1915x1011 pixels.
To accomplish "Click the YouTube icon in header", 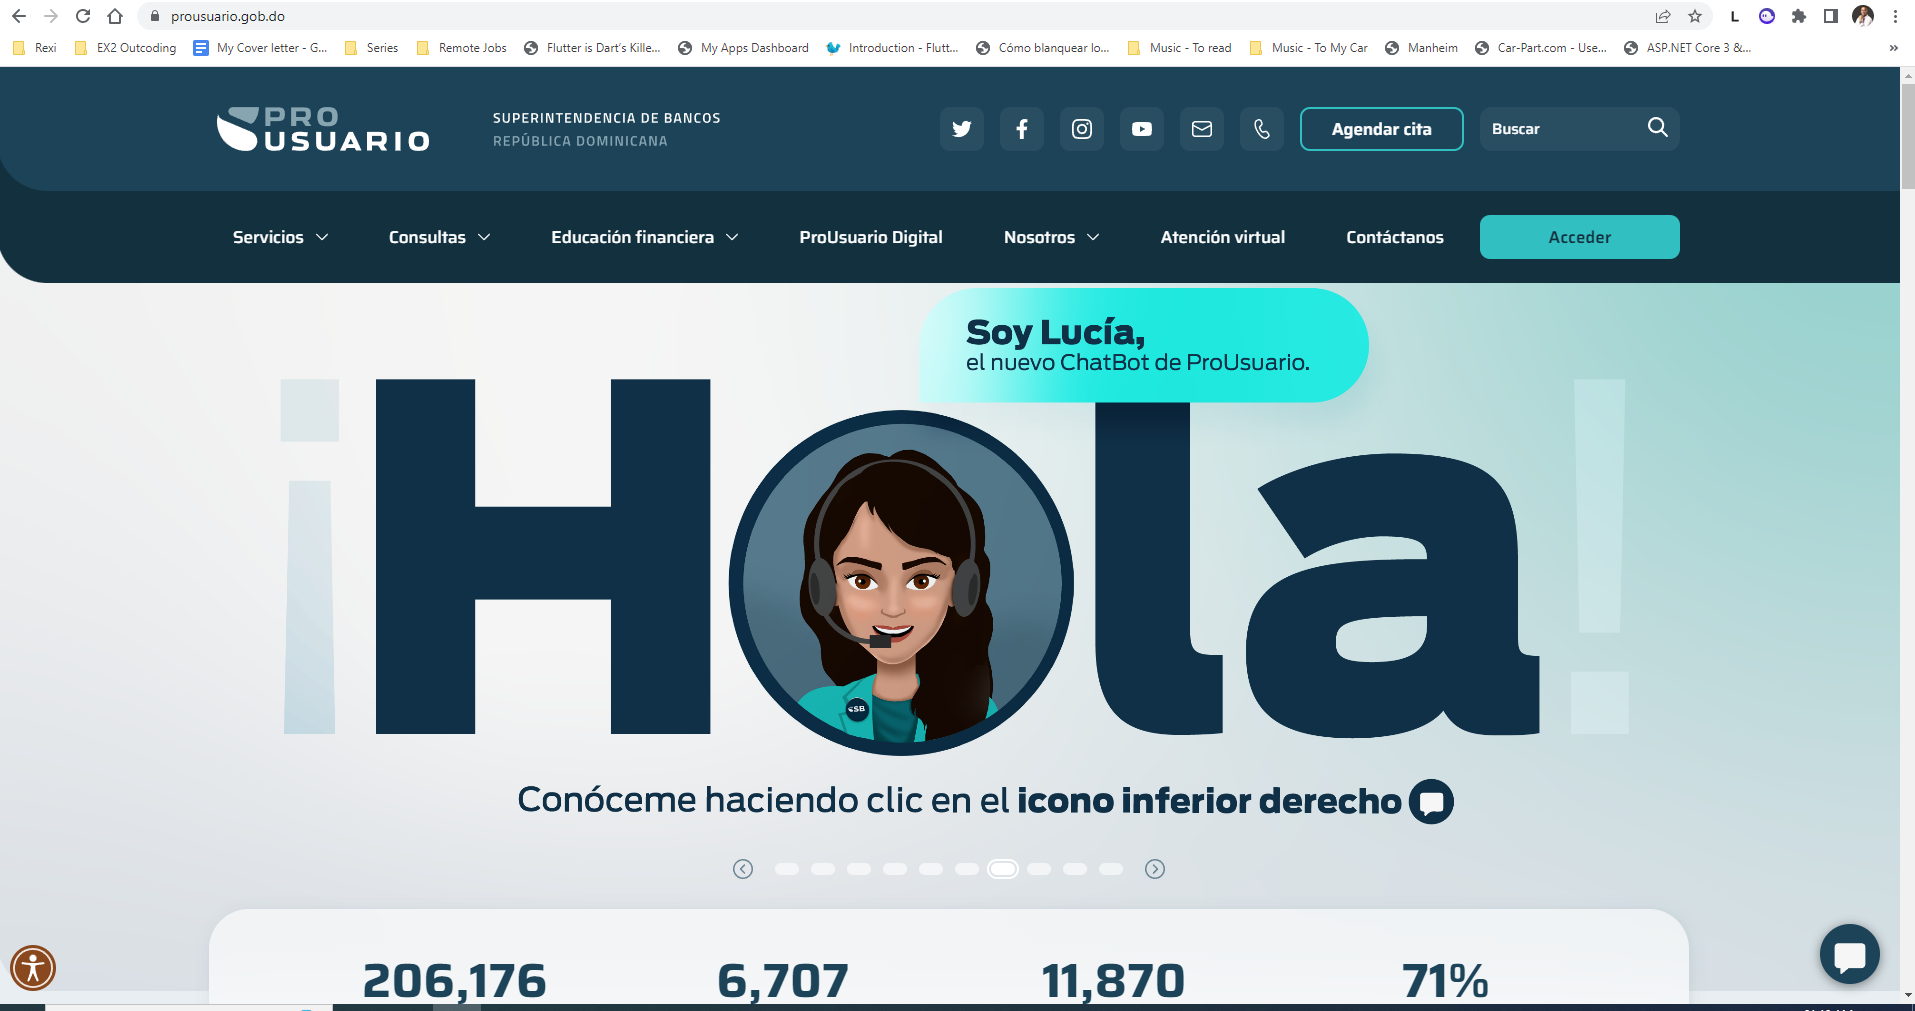I will pos(1141,129).
